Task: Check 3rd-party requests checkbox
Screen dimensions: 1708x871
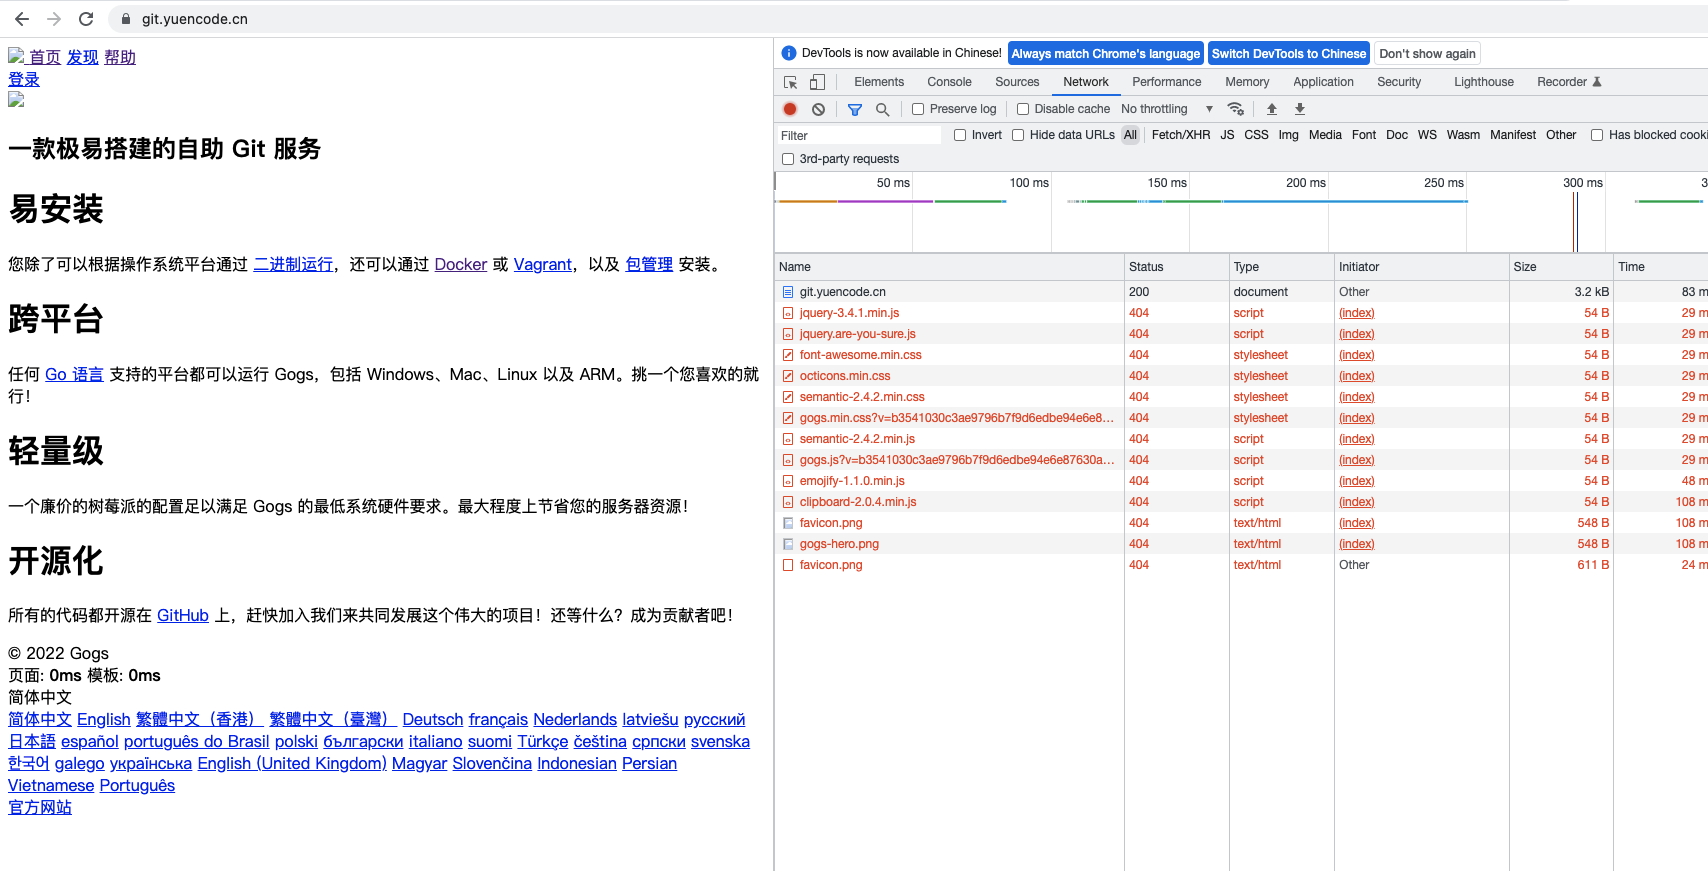Action: pyautogui.click(x=788, y=159)
